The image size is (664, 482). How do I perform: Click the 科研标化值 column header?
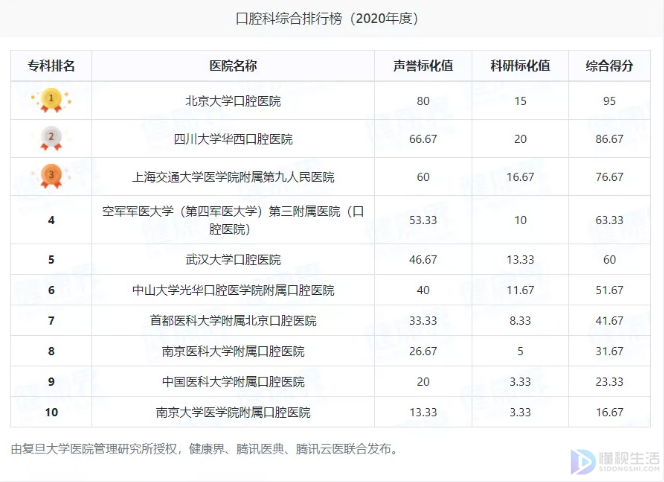pos(520,66)
